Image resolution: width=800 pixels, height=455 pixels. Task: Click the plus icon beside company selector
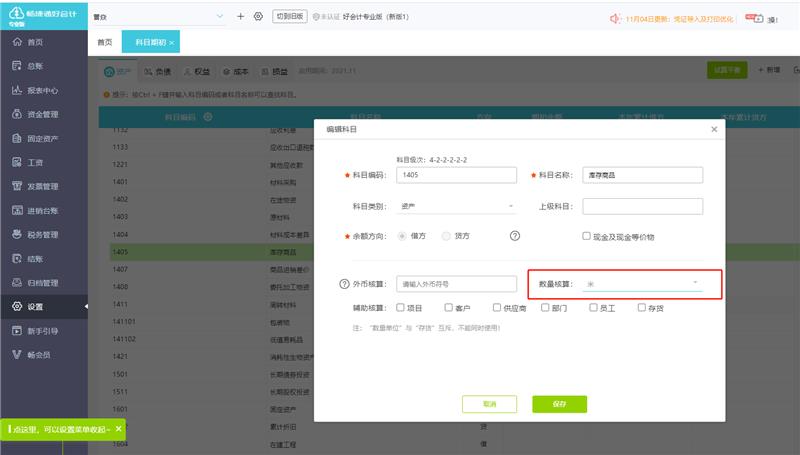coord(240,17)
